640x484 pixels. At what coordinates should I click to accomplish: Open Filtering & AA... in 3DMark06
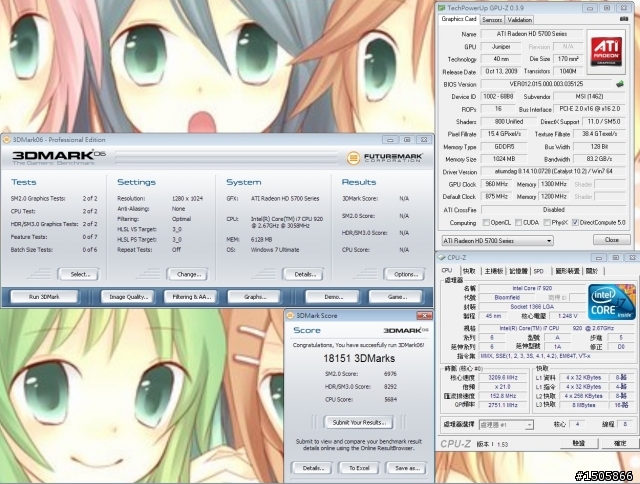click(191, 297)
